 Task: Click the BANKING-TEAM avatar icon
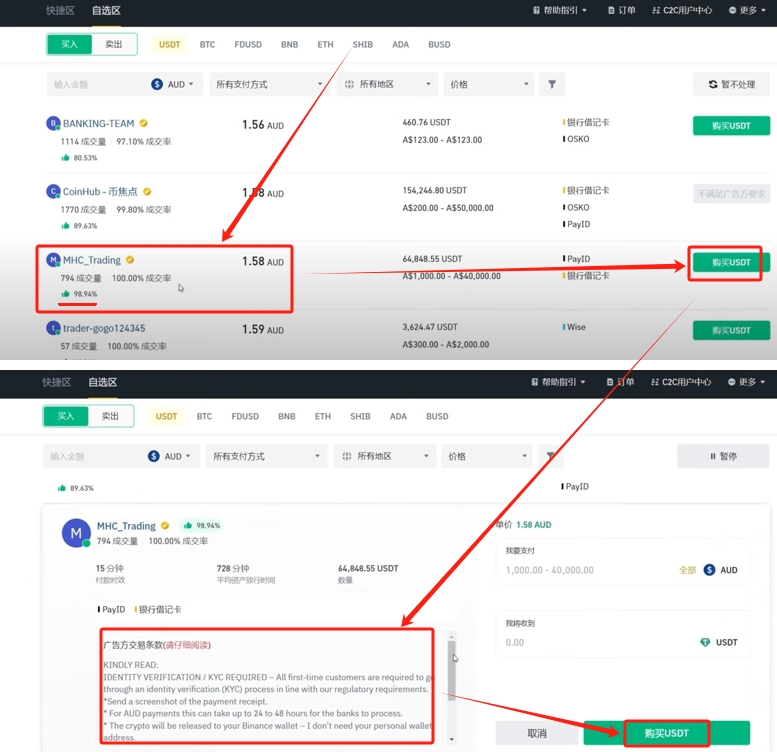(53, 123)
